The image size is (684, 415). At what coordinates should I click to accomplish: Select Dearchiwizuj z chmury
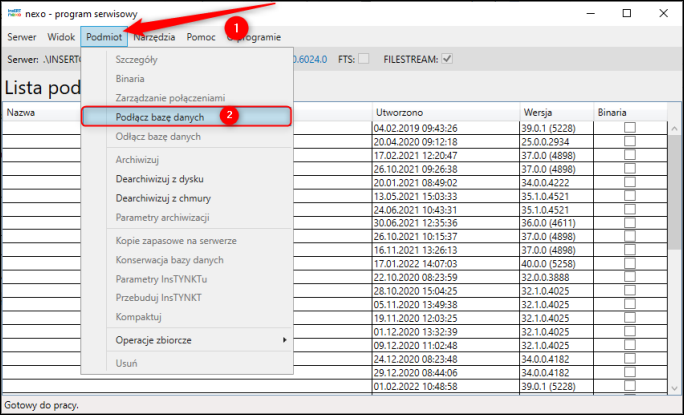(x=186, y=198)
